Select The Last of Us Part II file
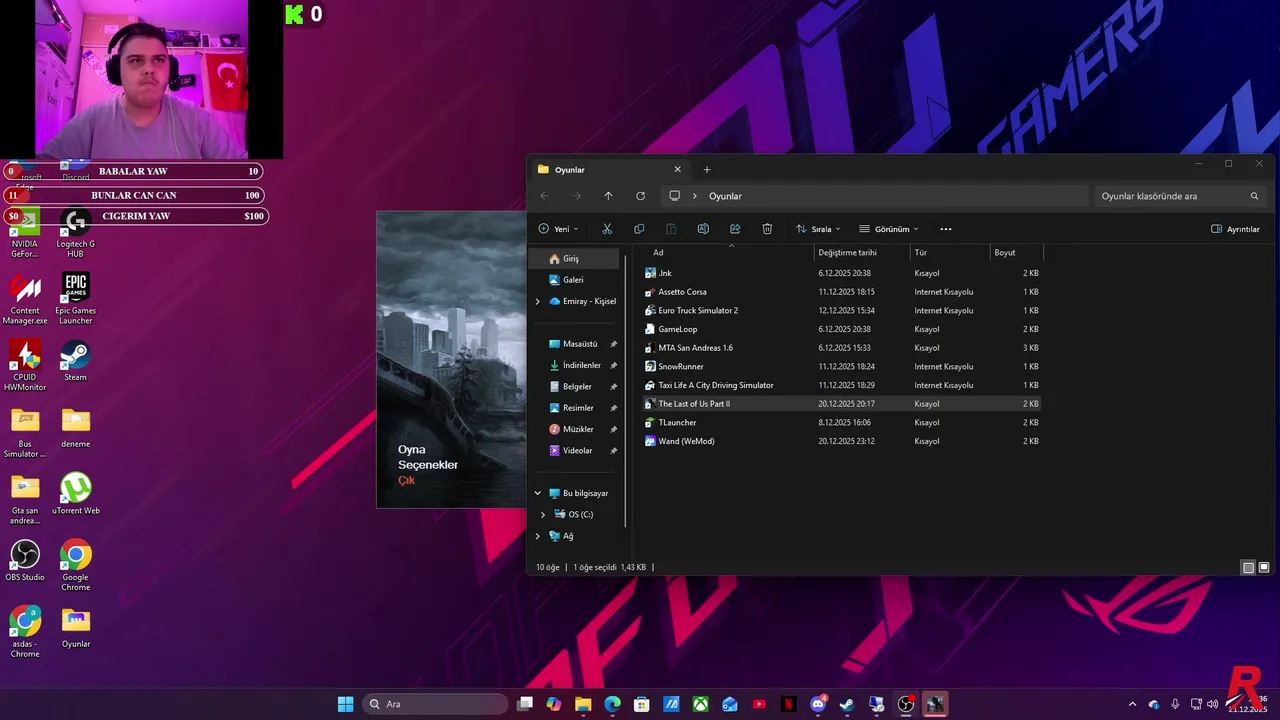 click(842, 404)
